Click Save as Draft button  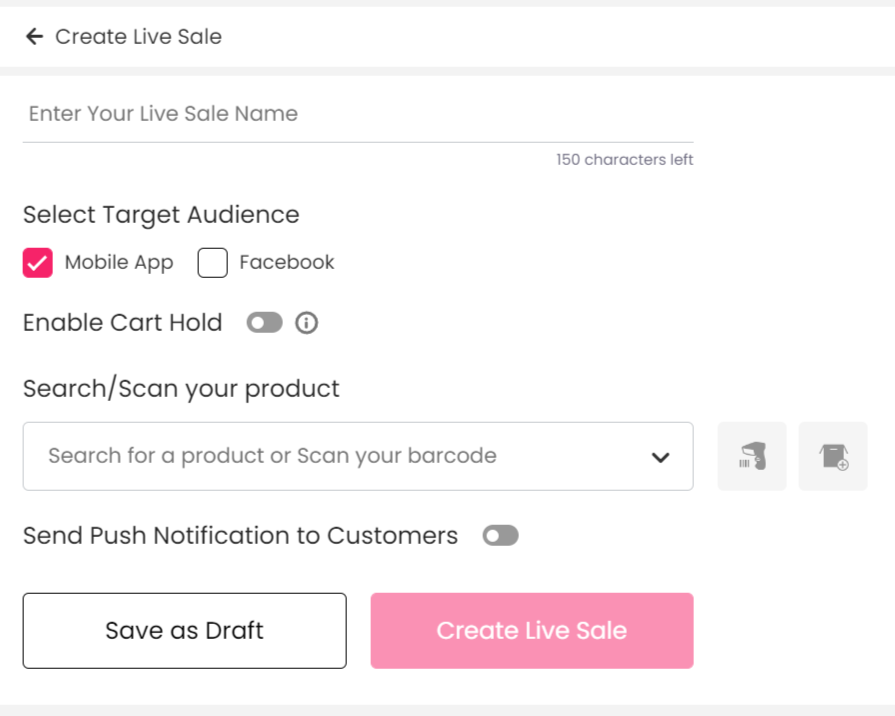pos(184,631)
